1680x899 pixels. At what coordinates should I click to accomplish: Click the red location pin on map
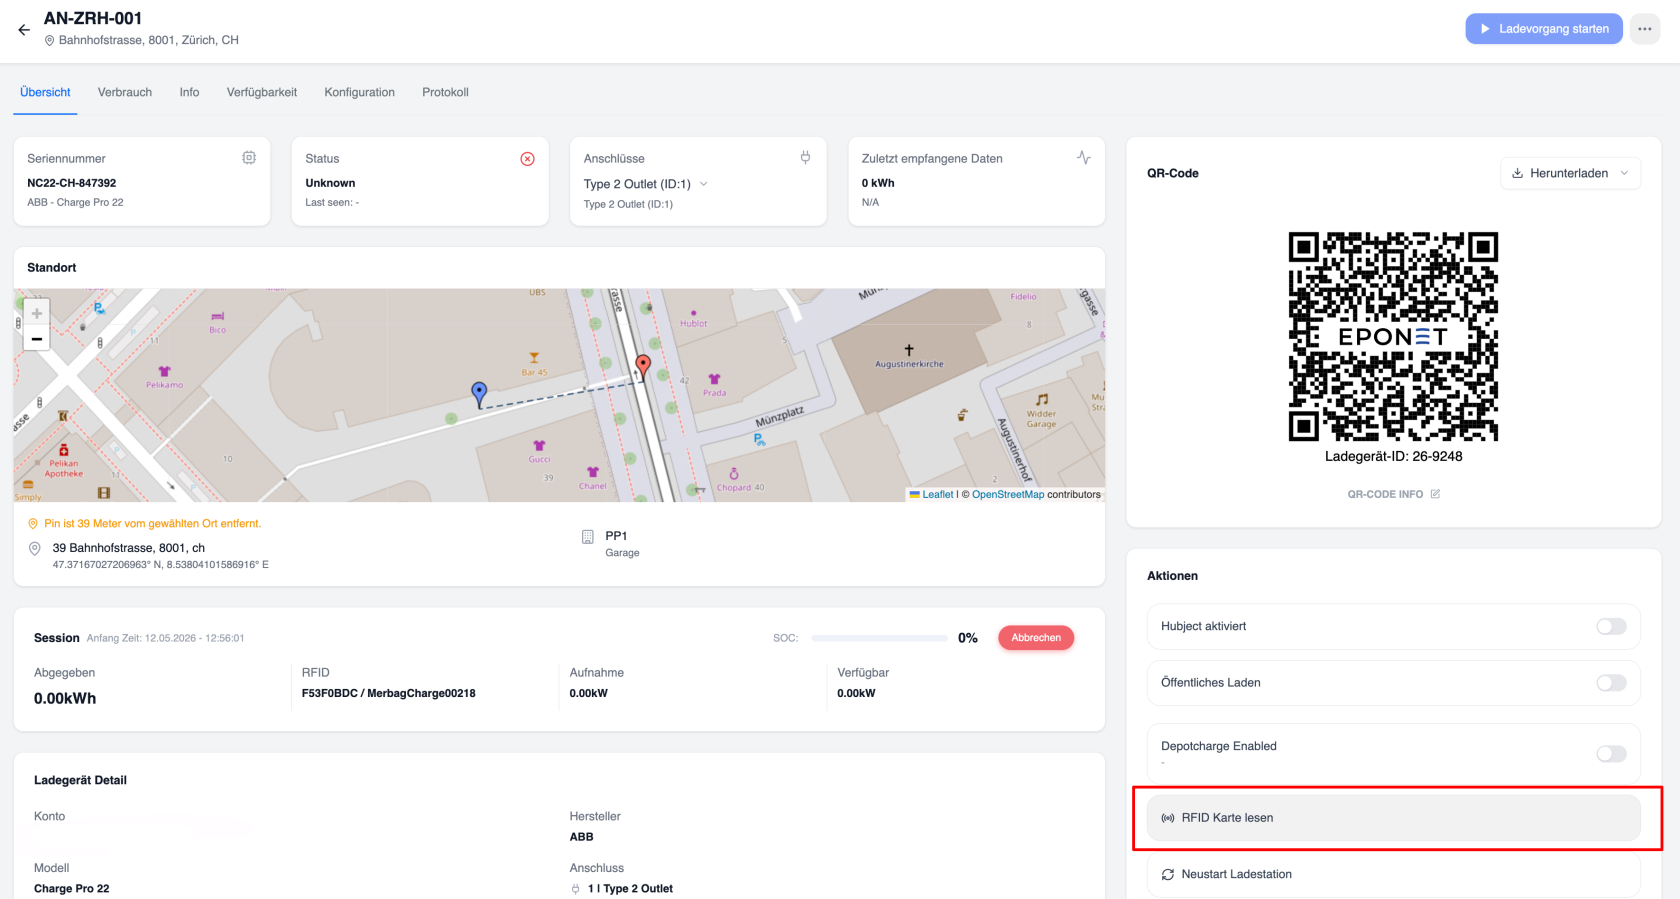pyautogui.click(x=643, y=366)
